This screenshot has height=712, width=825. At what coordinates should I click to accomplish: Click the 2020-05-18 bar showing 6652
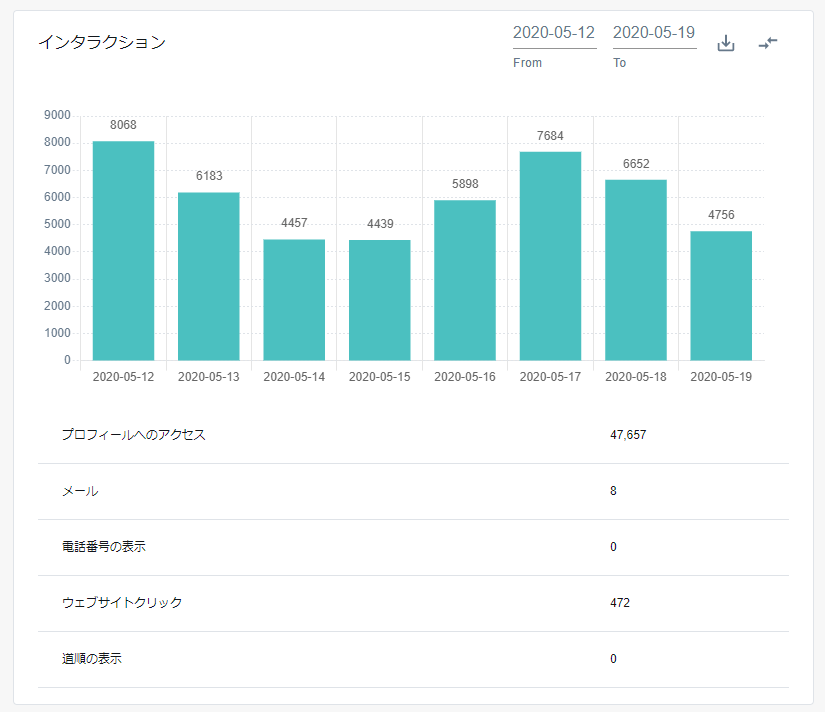(636, 270)
